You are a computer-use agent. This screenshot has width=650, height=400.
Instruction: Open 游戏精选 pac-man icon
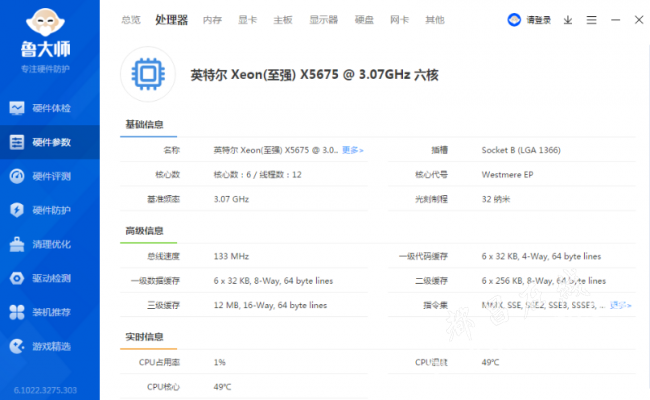17,346
